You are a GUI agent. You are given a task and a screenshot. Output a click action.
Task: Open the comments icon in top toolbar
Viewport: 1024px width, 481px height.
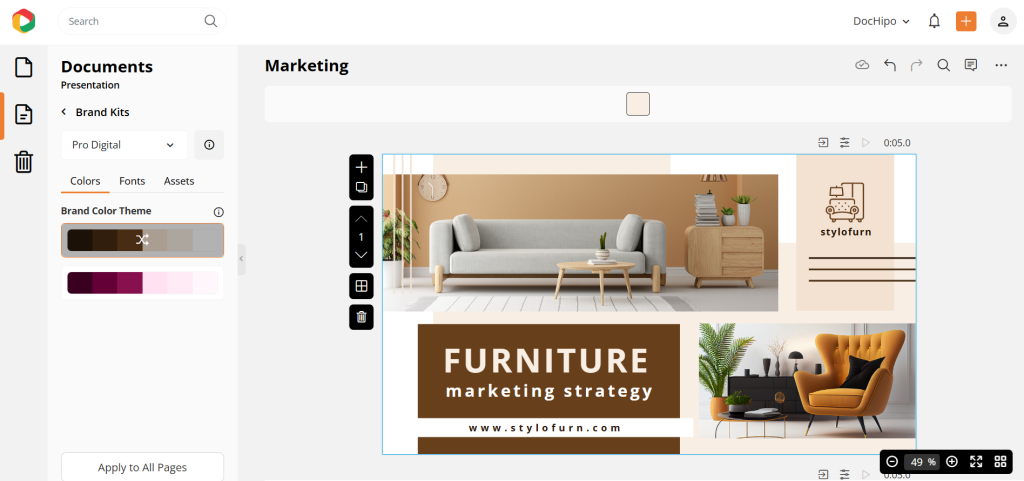click(971, 65)
